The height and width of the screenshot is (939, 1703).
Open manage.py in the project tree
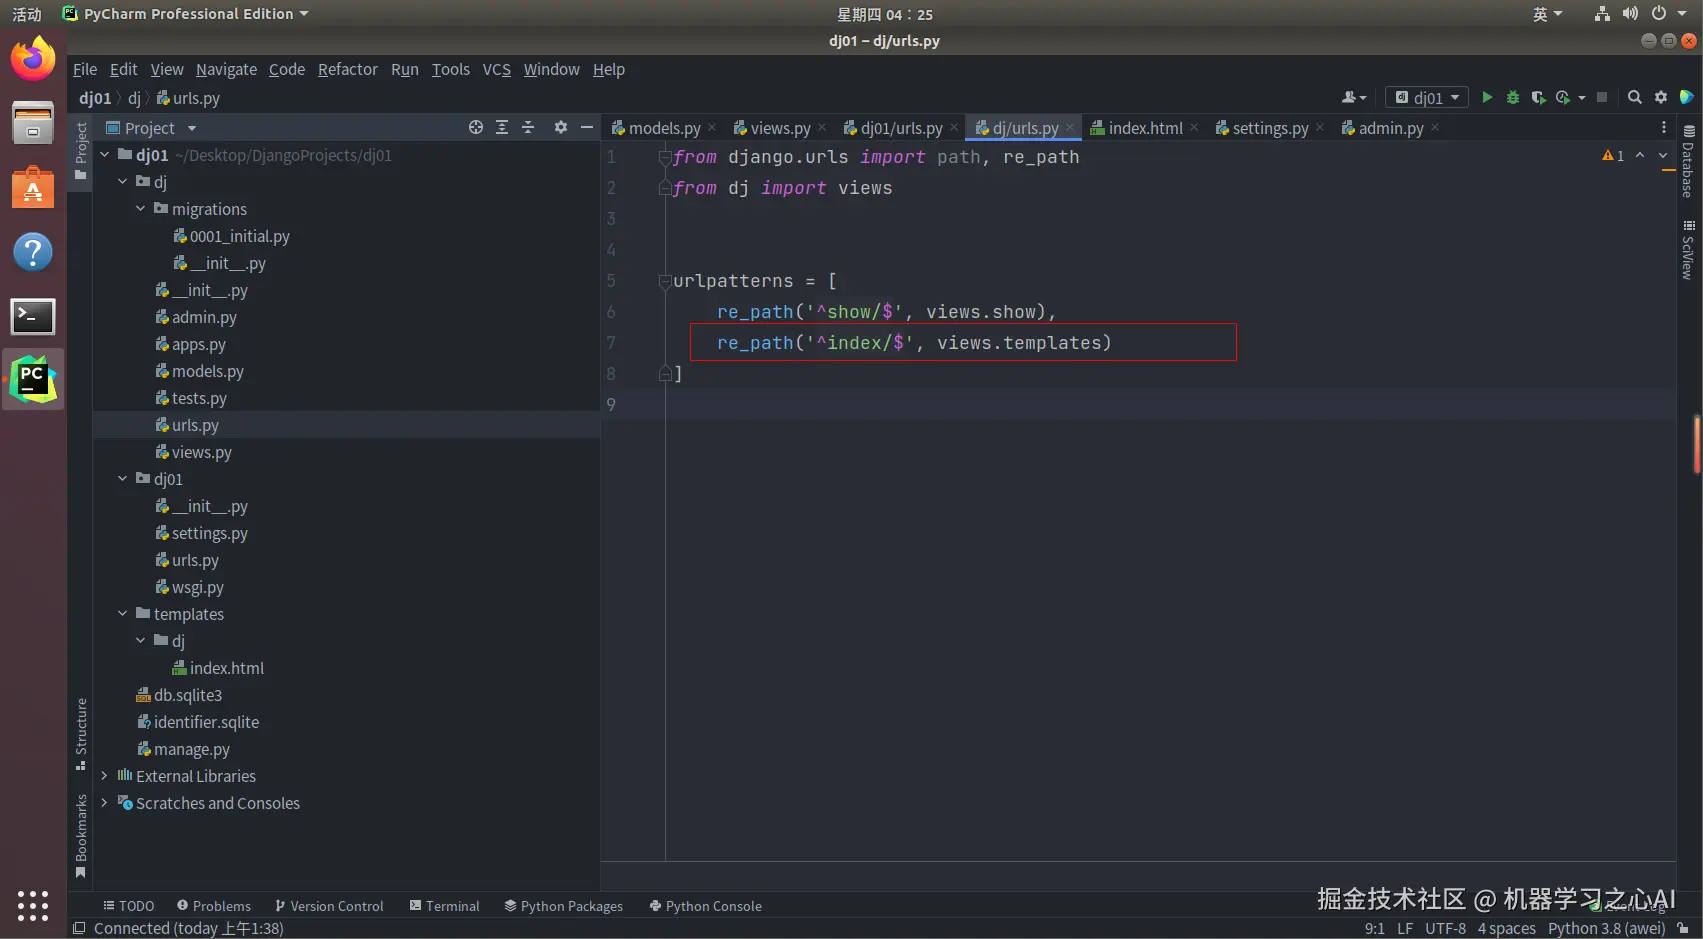coord(192,749)
